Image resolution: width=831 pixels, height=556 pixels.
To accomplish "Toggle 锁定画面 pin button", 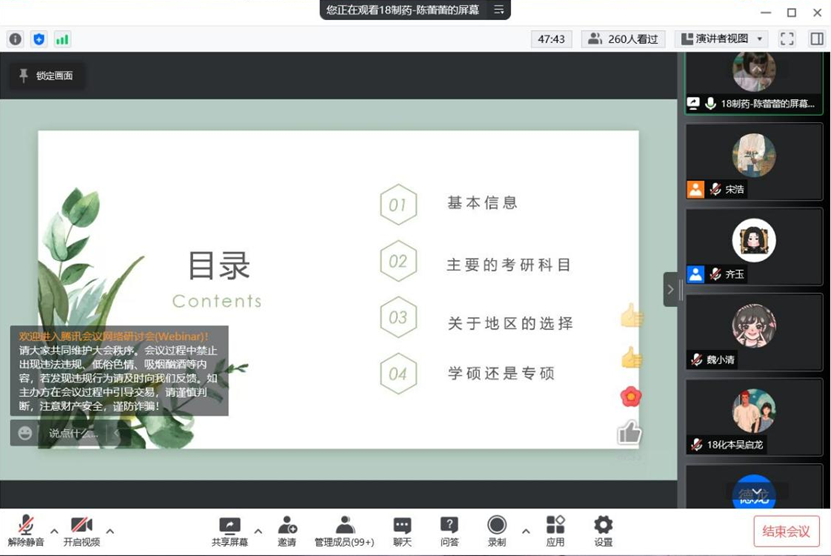I will (x=46, y=75).
